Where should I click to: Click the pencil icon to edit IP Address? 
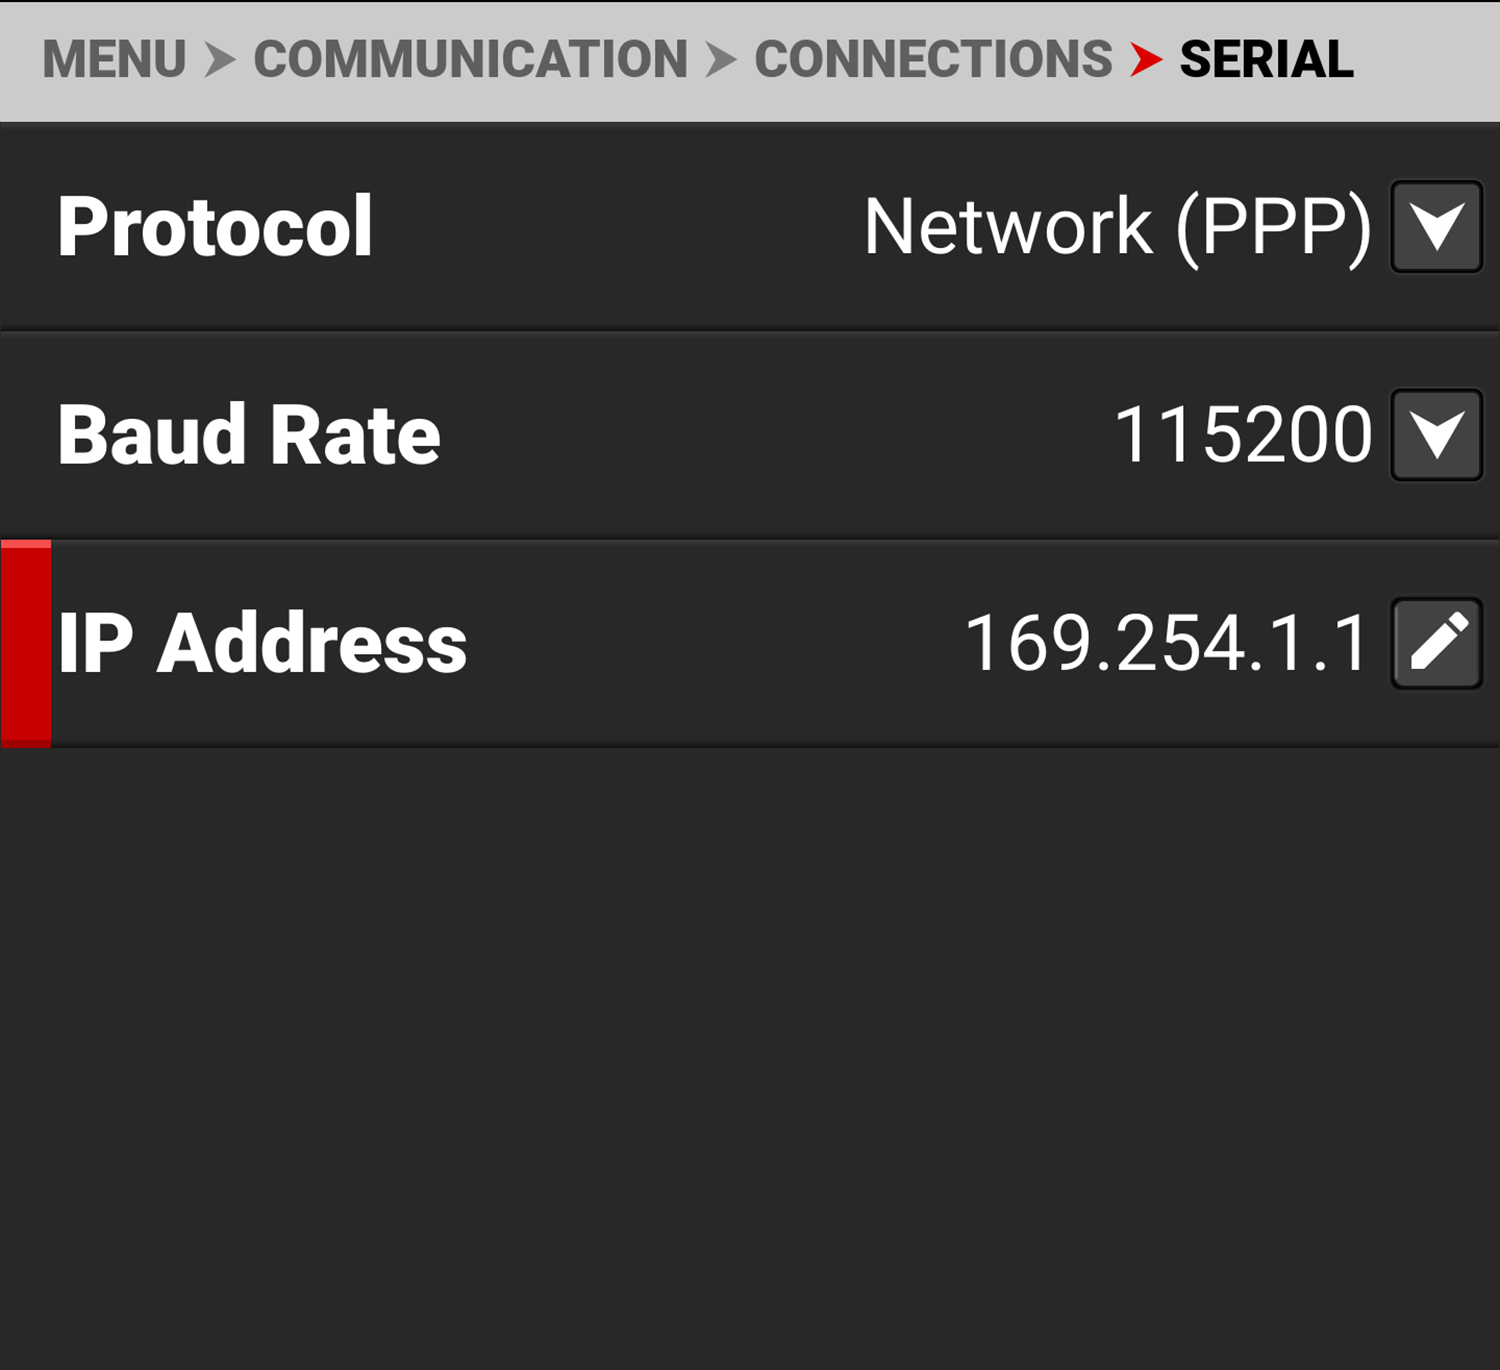click(x=1436, y=643)
